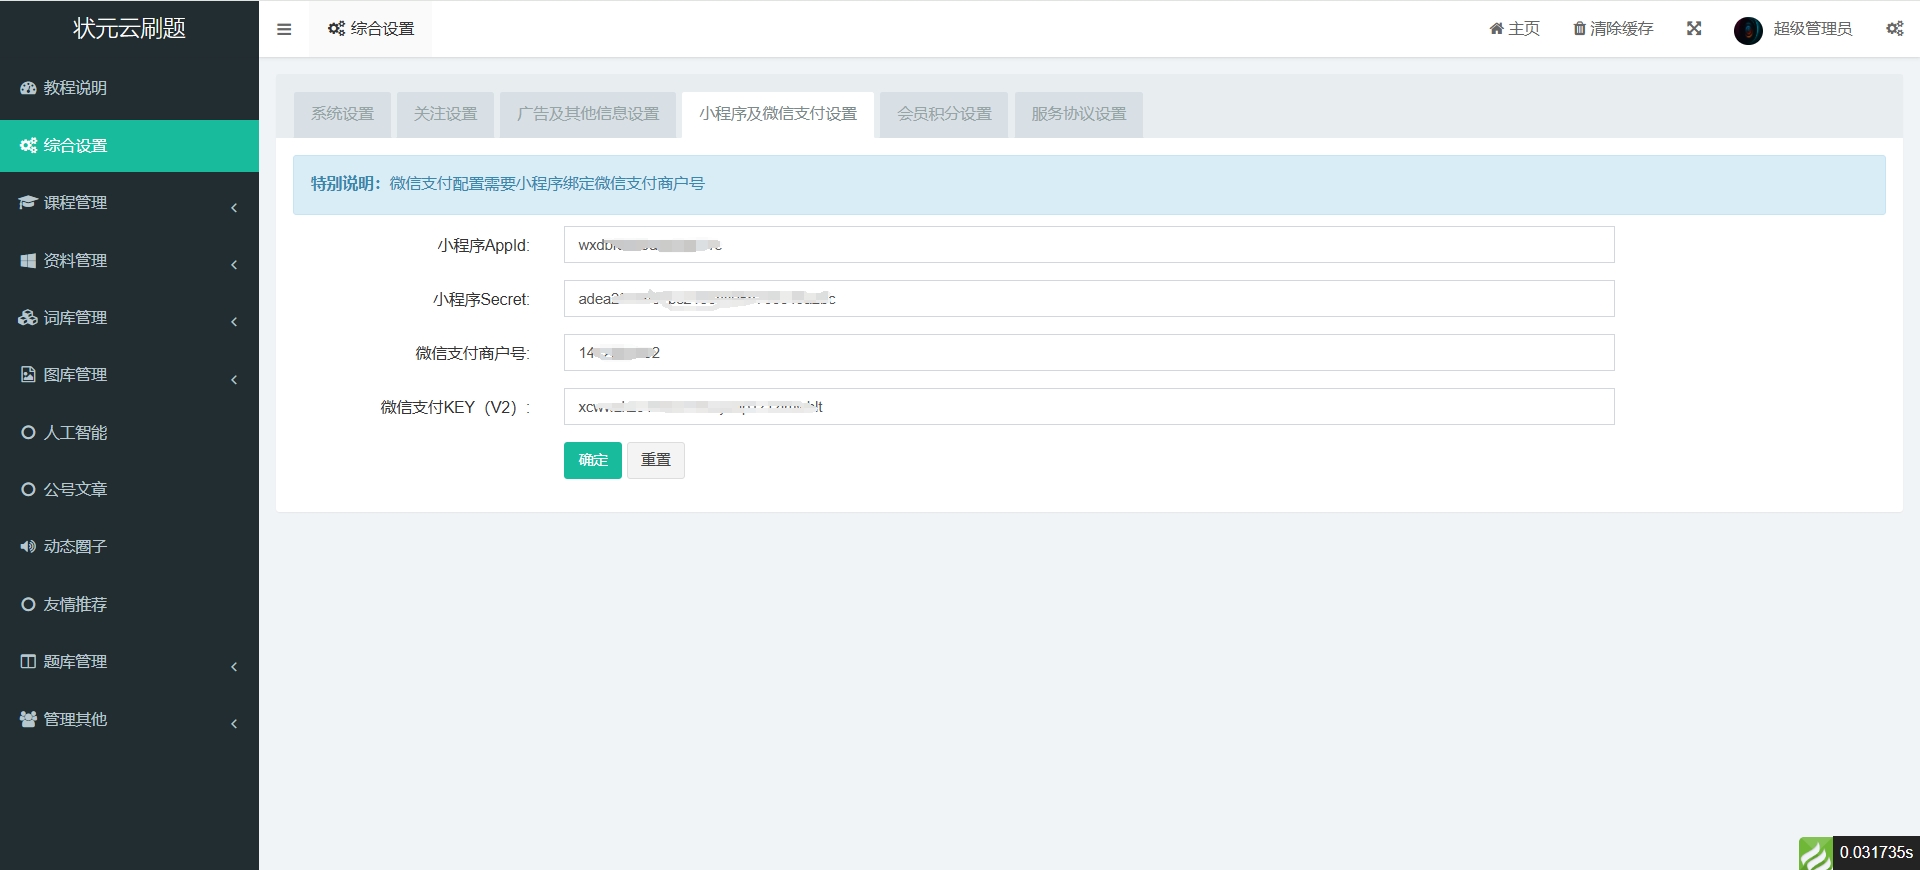Click the windows icon for 资料管理
The width and height of the screenshot is (1920, 870).
[x=28, y=260]
